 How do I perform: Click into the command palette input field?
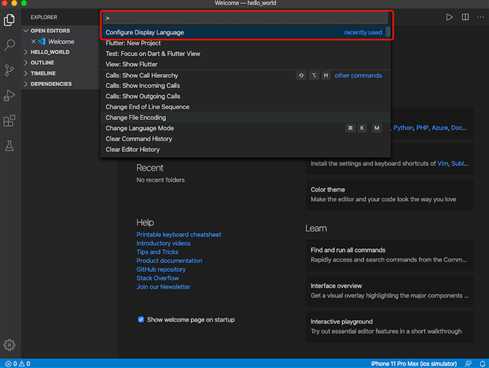pos(245,18)
